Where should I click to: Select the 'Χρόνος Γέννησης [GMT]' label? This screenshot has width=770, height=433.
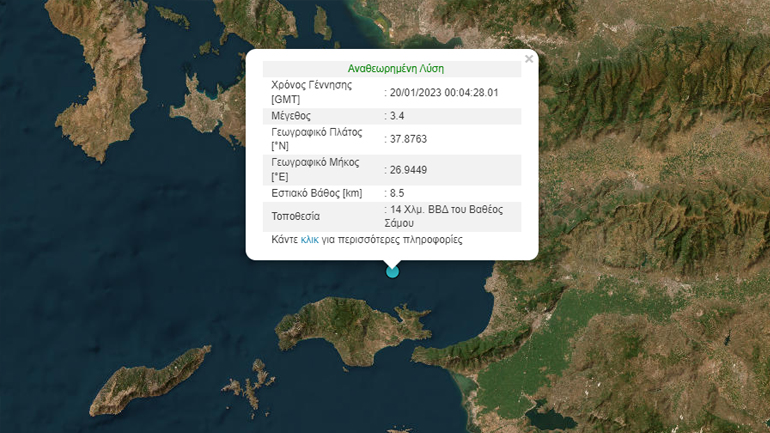coord(312,92)
